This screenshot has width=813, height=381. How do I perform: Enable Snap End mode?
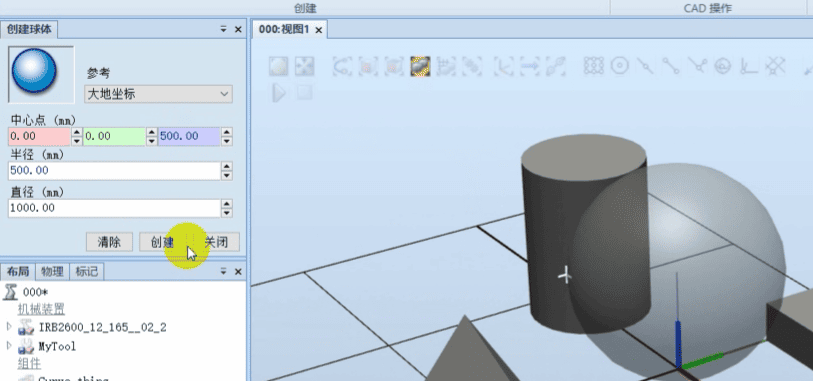coord(671,66)
